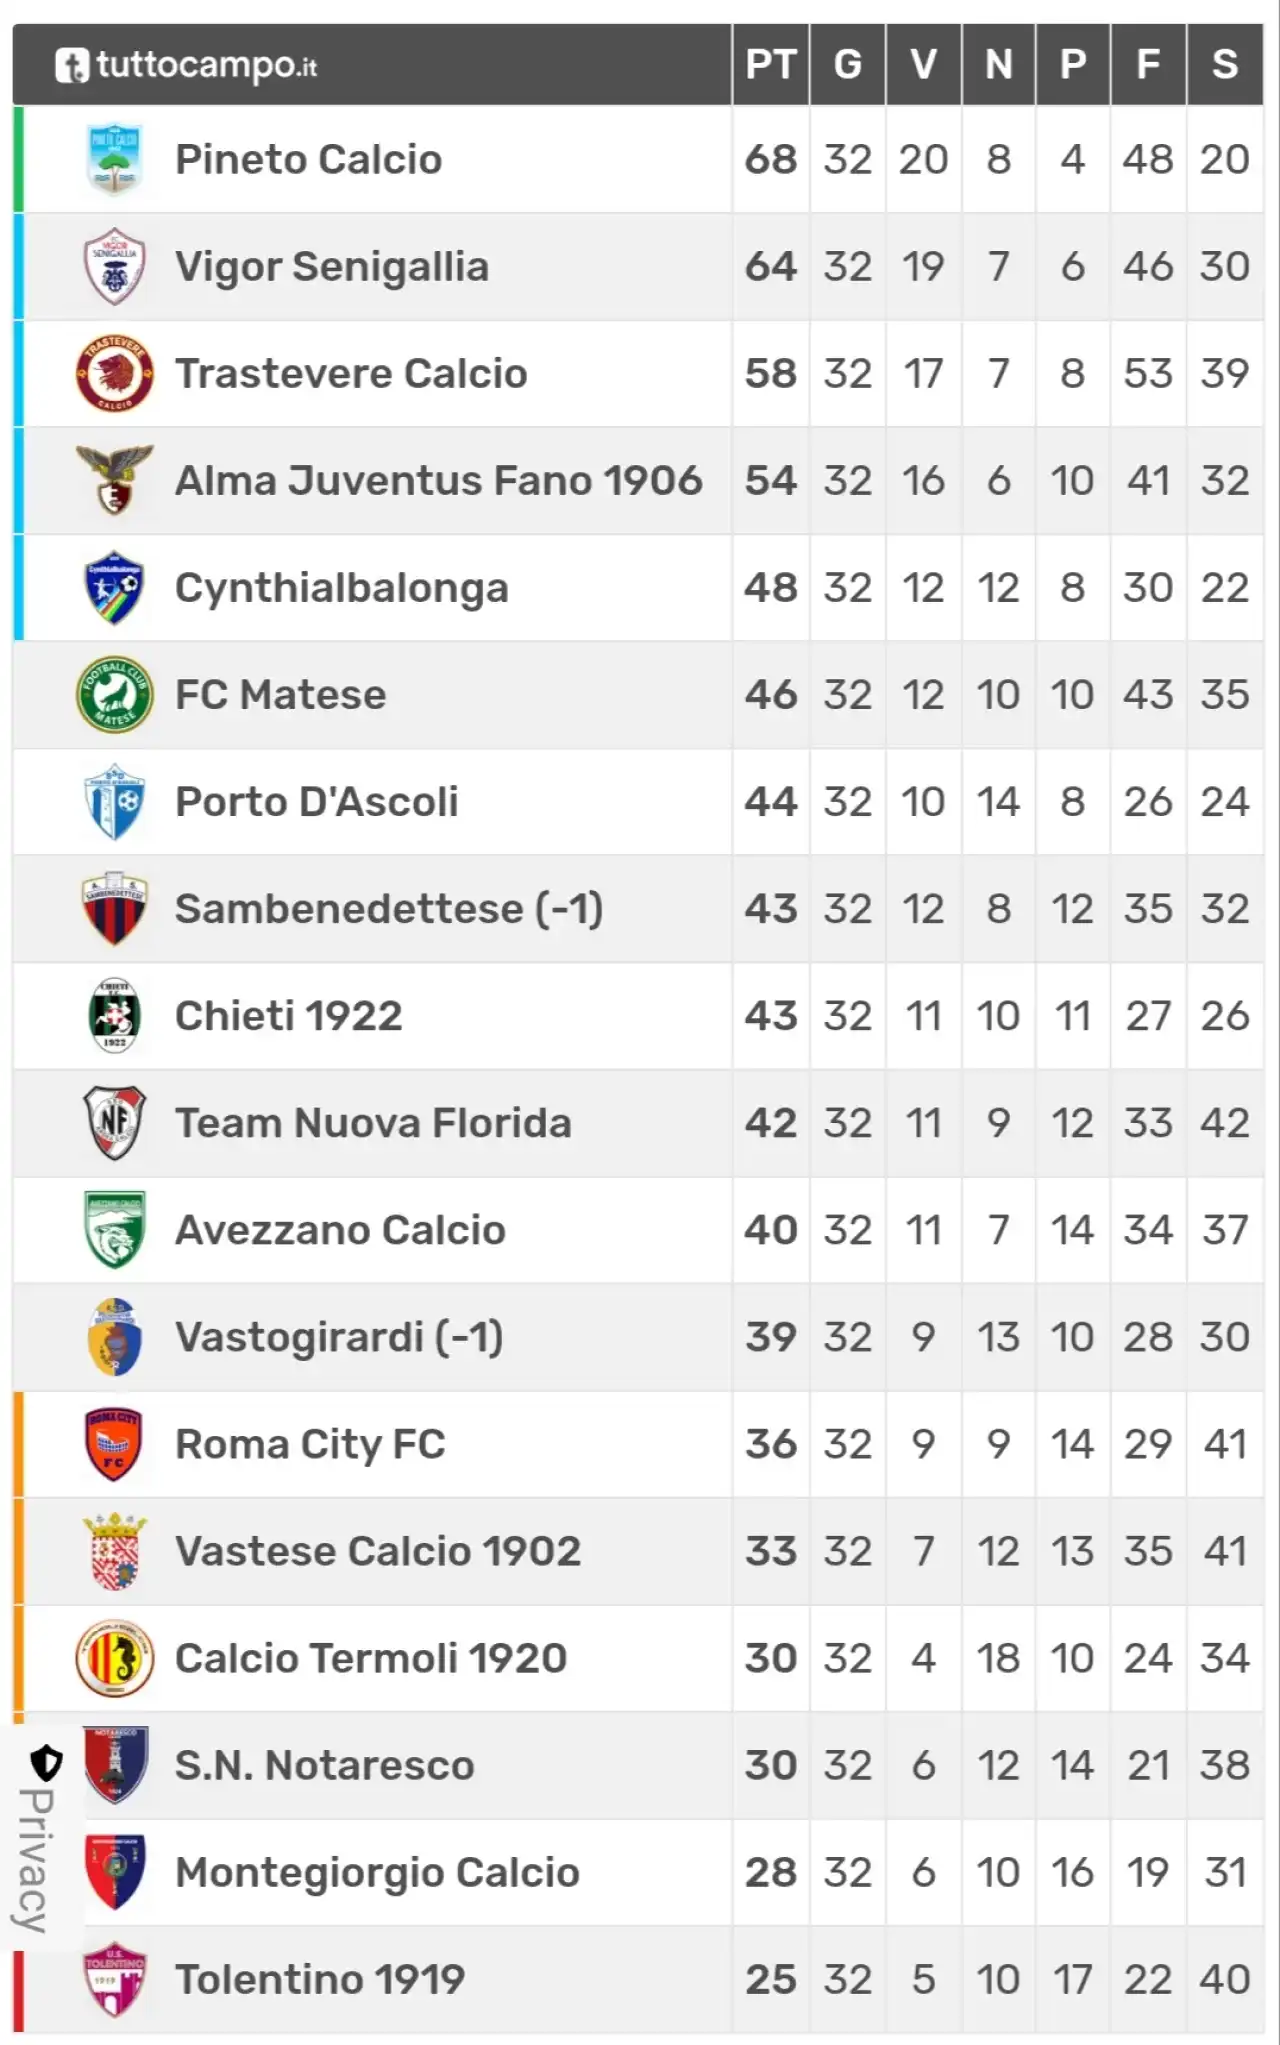Screen dimensions: 1280x2045
Task: Open the FC Matese green crest
Action: [x=115, y=694]
